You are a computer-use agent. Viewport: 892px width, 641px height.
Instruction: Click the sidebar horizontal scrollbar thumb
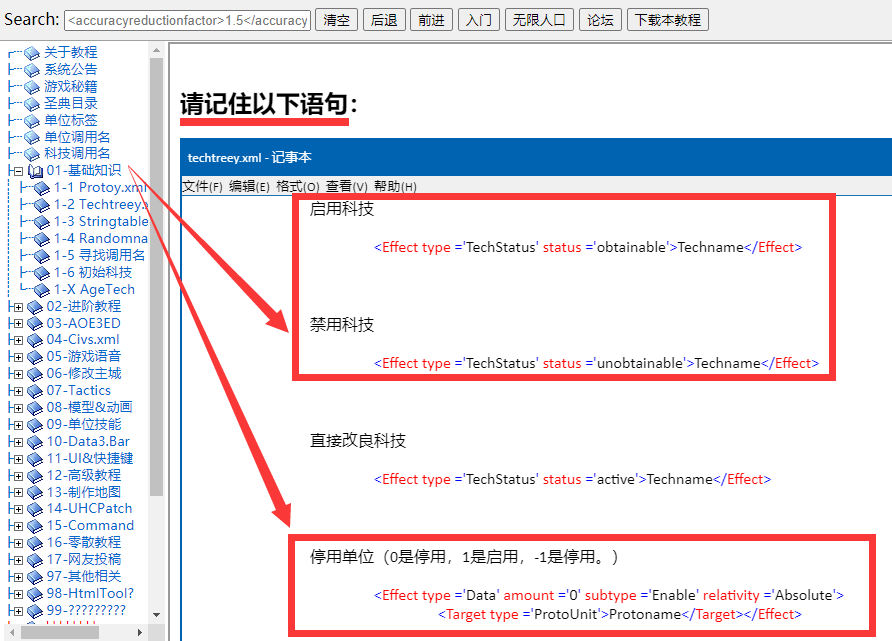pyautogui.click(x=60, y=632)
